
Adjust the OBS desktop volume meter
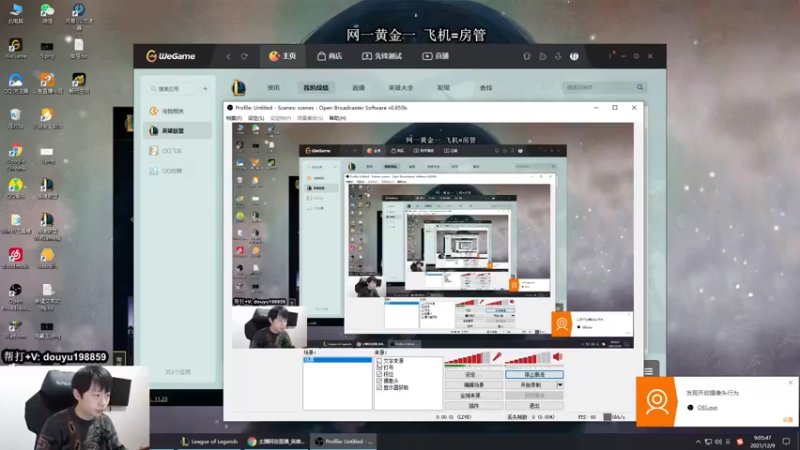click(x=528, y=359)
